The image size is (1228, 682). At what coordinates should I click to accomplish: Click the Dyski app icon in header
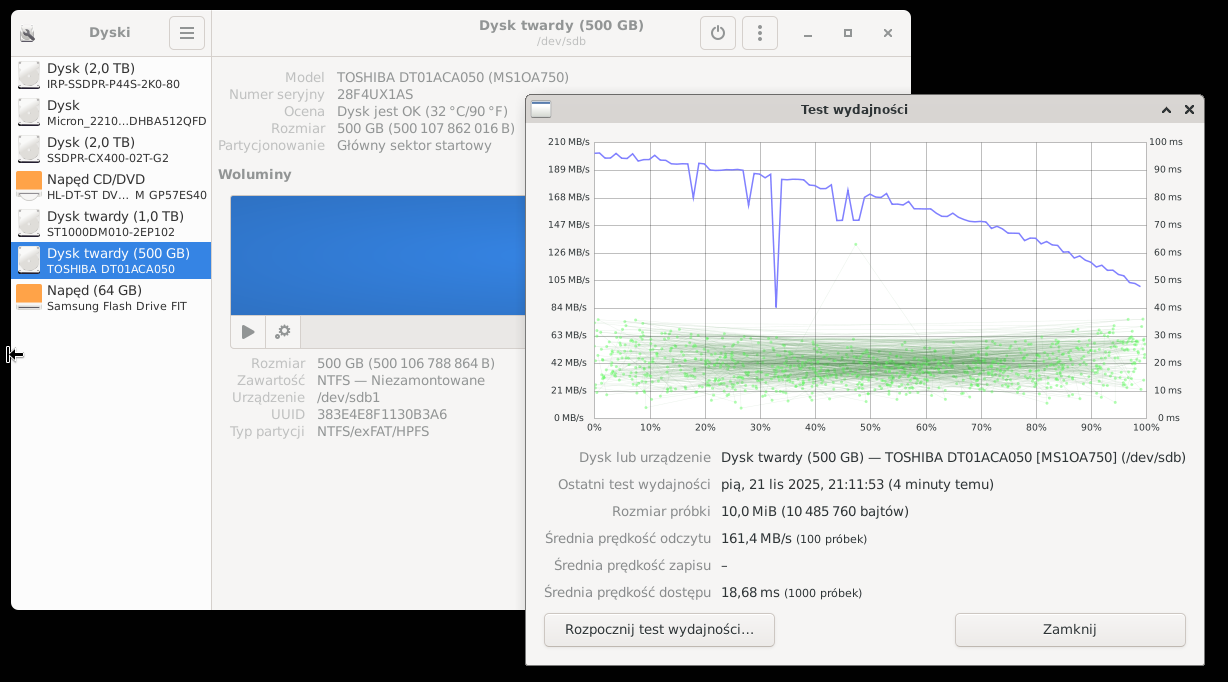27,34
